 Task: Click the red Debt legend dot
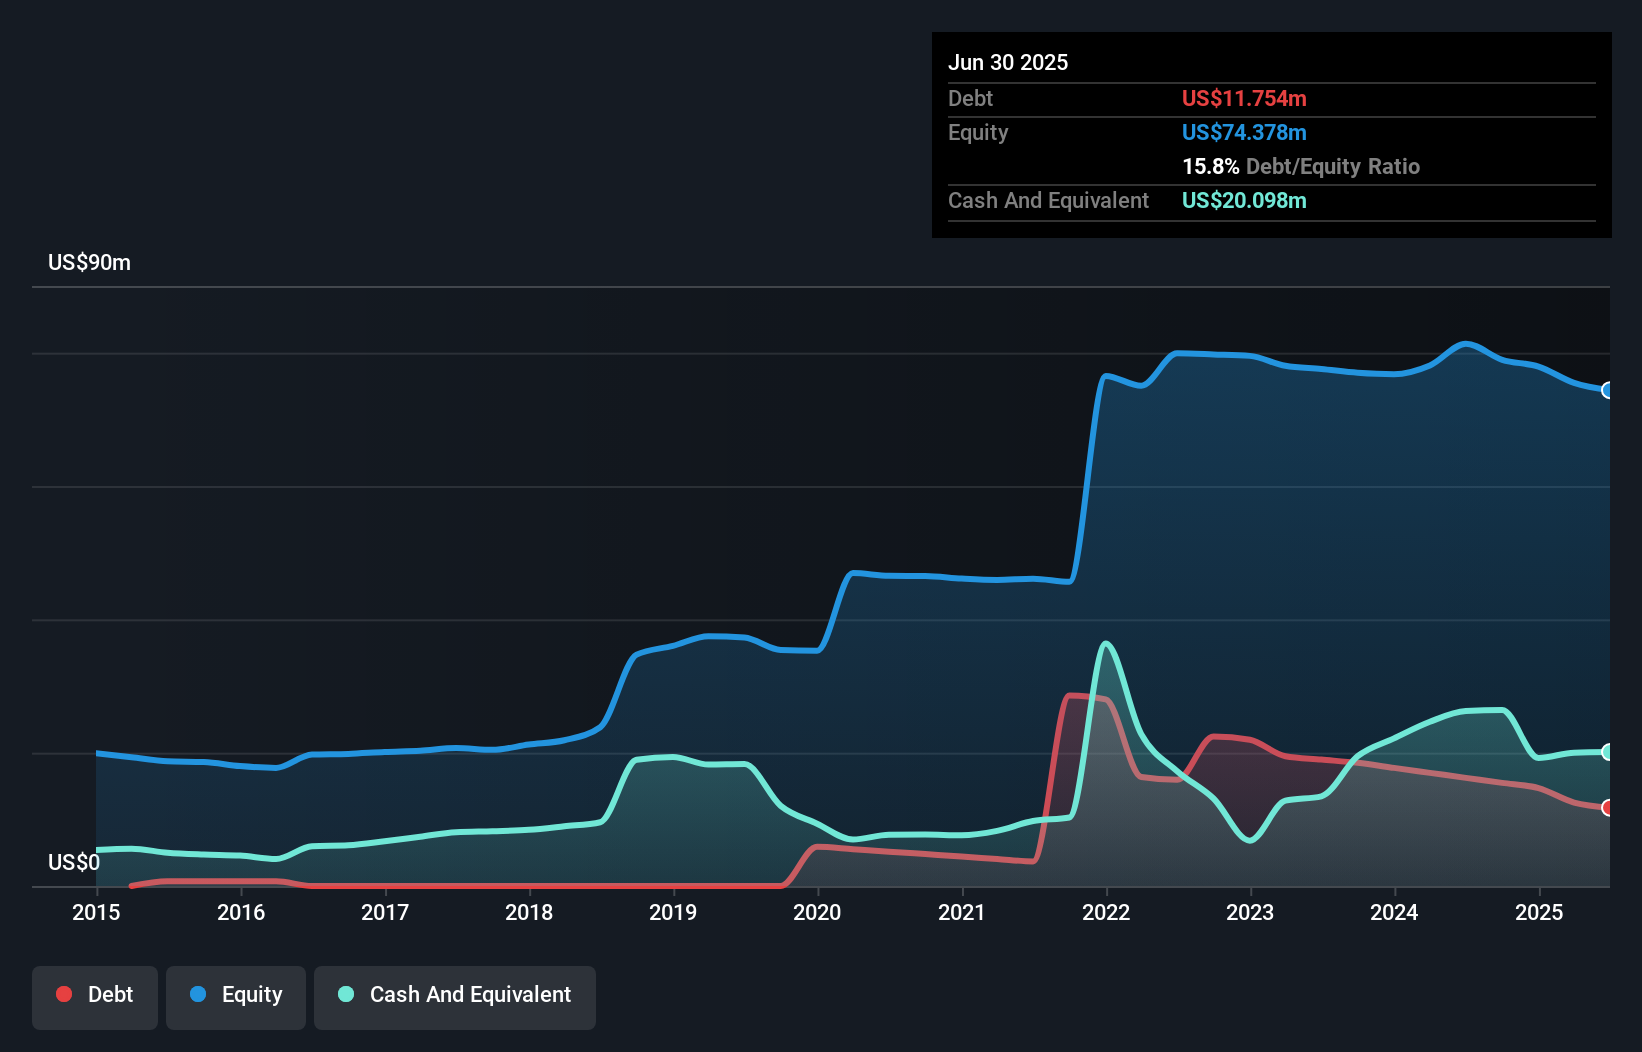(x=63, y=994)
